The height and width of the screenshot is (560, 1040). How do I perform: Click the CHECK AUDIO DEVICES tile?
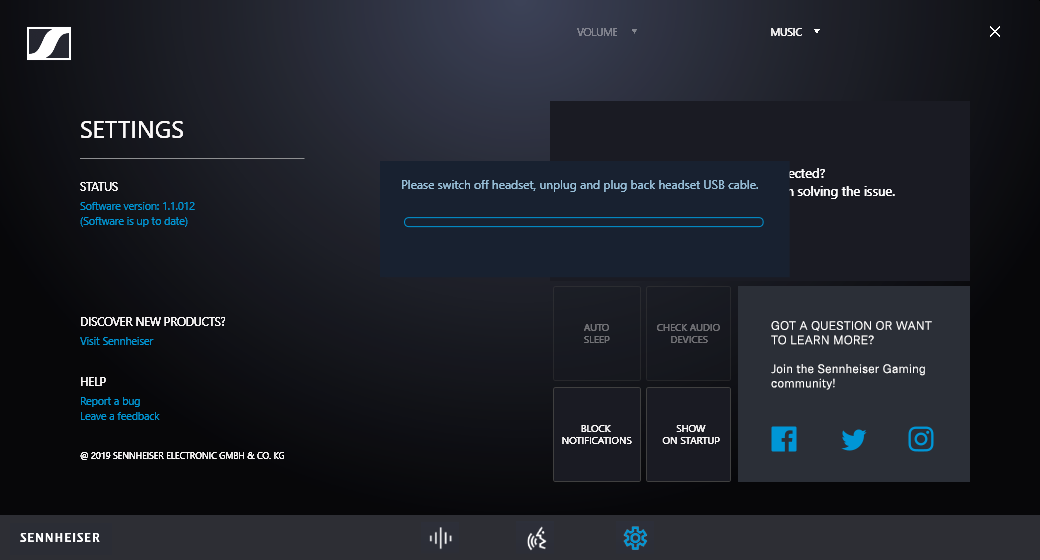pos(688,333)
